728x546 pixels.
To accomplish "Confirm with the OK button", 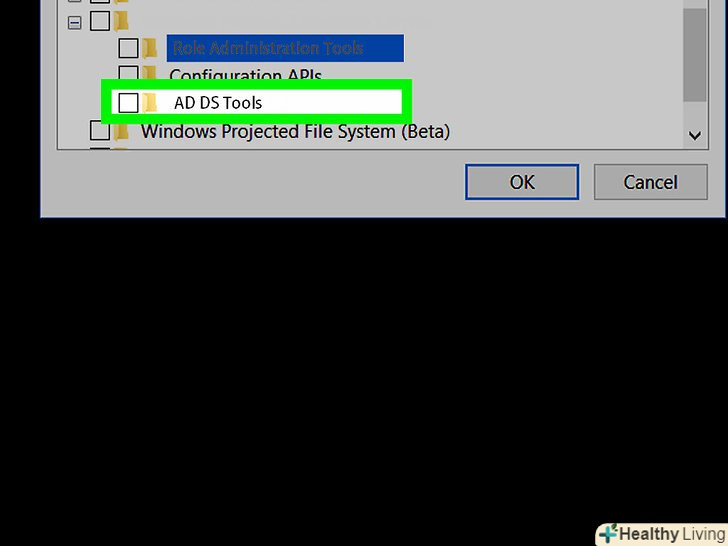I will click(x=522, y=182).
